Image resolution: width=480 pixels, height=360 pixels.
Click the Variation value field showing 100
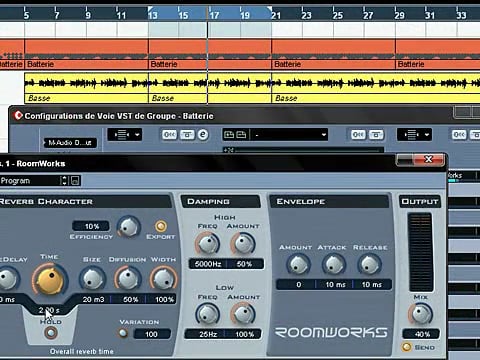pos(152,334)
